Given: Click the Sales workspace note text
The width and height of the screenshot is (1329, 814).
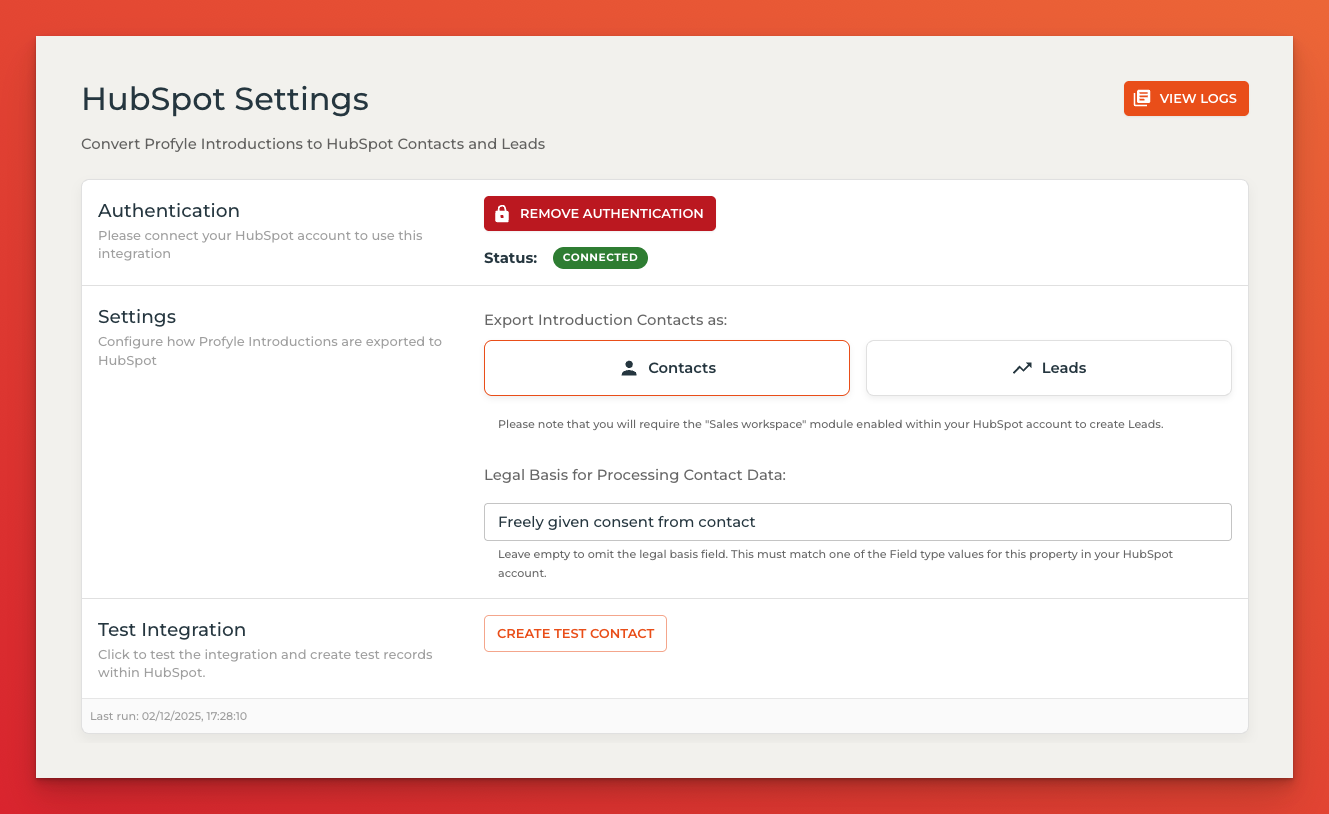Looking at the screenshot, I should tap(830, 424).
